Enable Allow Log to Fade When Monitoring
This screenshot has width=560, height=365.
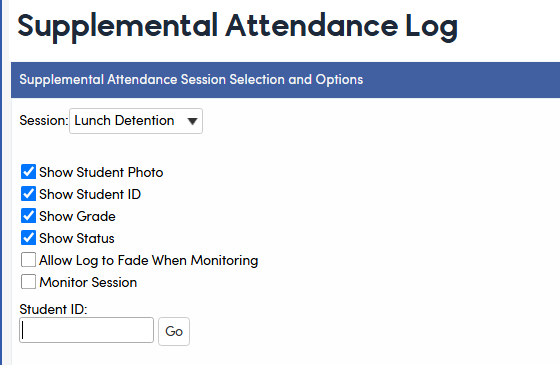28,260
